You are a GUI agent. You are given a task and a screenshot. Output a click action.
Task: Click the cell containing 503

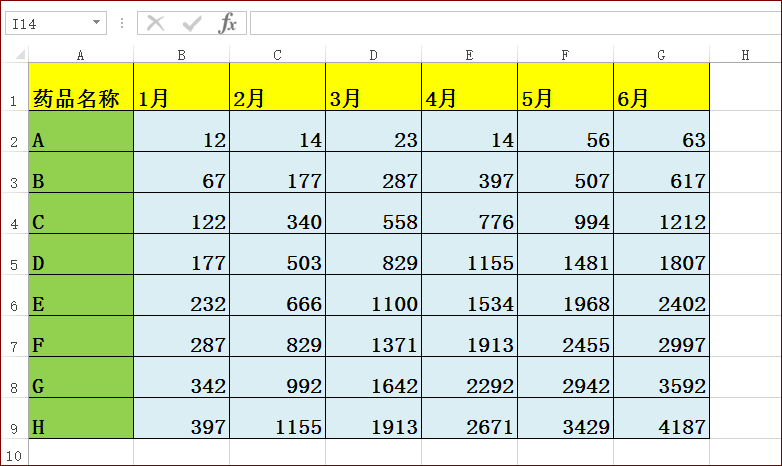point(277,254)
